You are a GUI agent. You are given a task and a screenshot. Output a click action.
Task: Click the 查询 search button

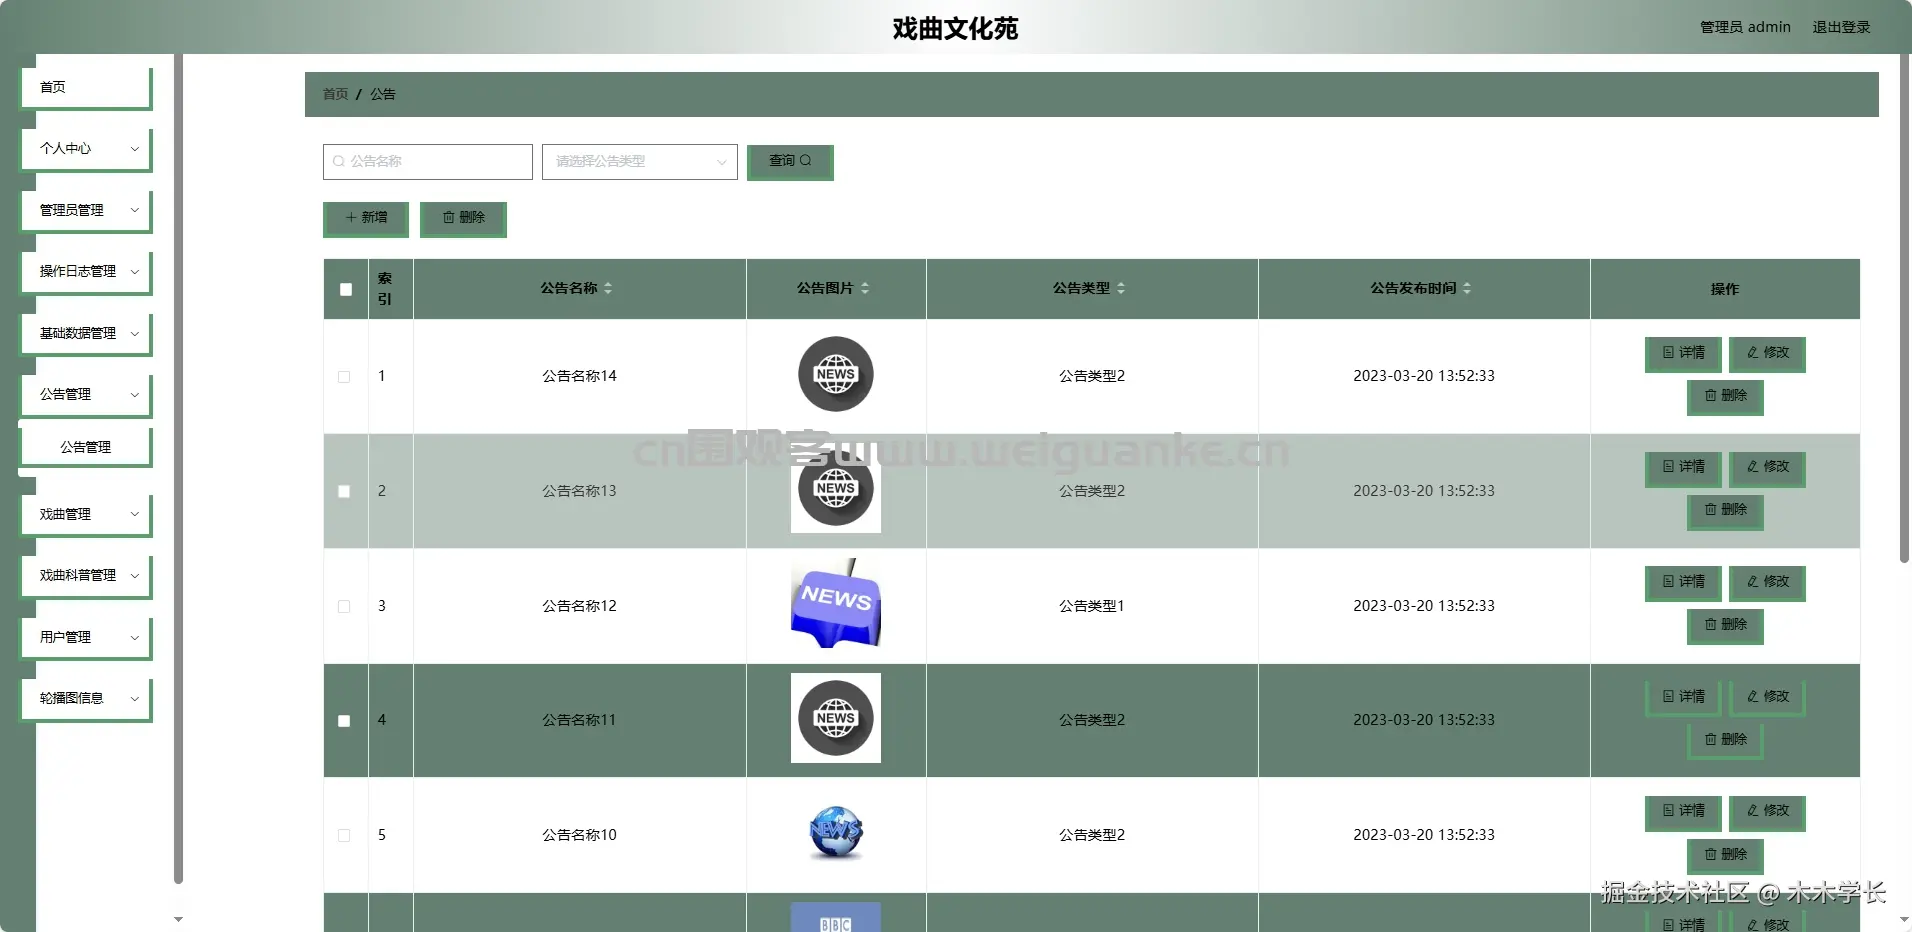pyautogui.click(x=790, y=162)
